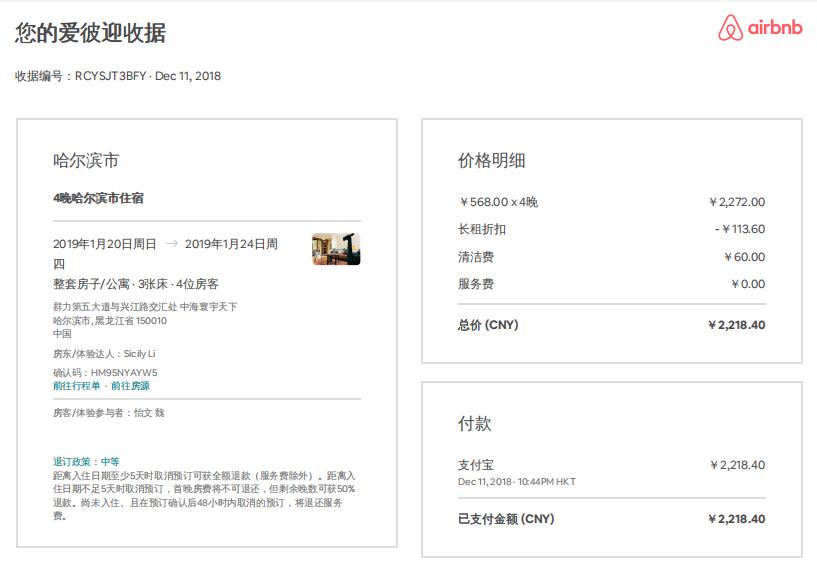
Task: Click ¥568.00 x 4晚 label
Action: [498, 202]
